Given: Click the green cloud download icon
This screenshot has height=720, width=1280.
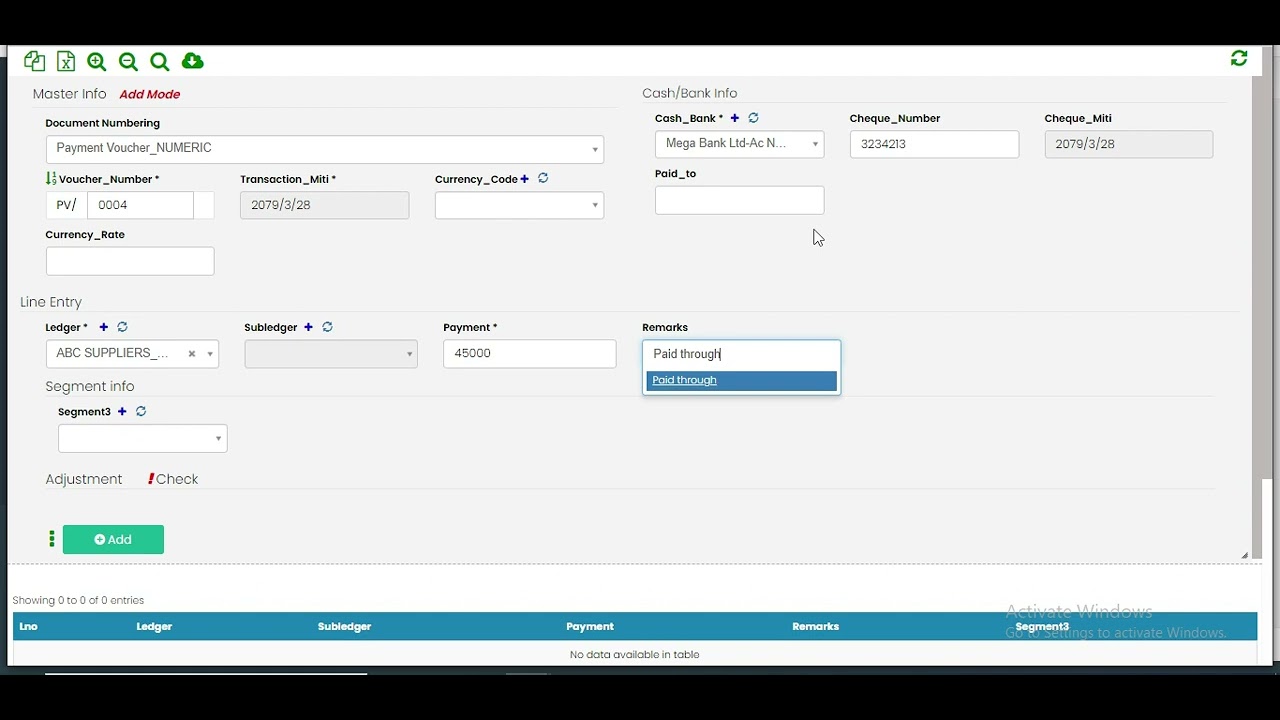Looking at the screenshot, I should pyautogui.click(x=193, y=62).
